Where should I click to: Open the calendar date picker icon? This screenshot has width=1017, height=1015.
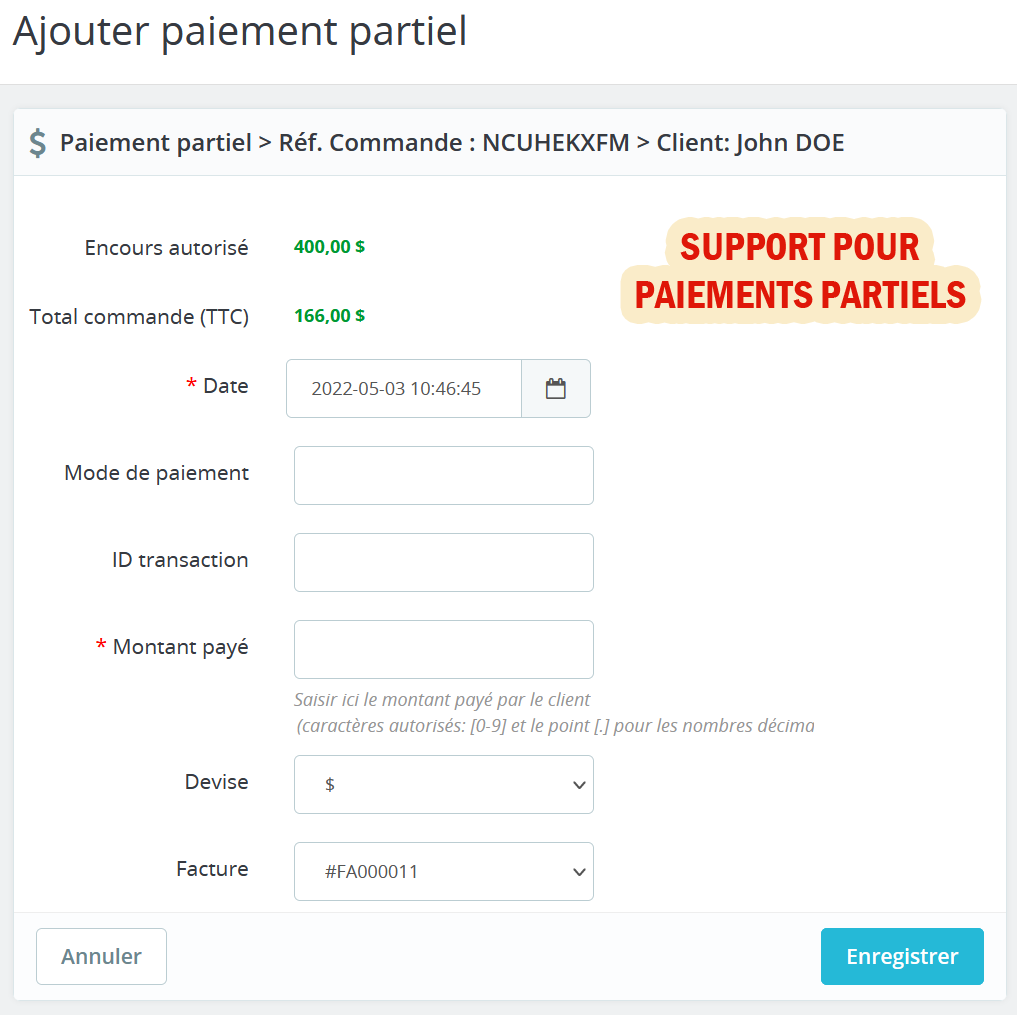click(x=556, y=389)
